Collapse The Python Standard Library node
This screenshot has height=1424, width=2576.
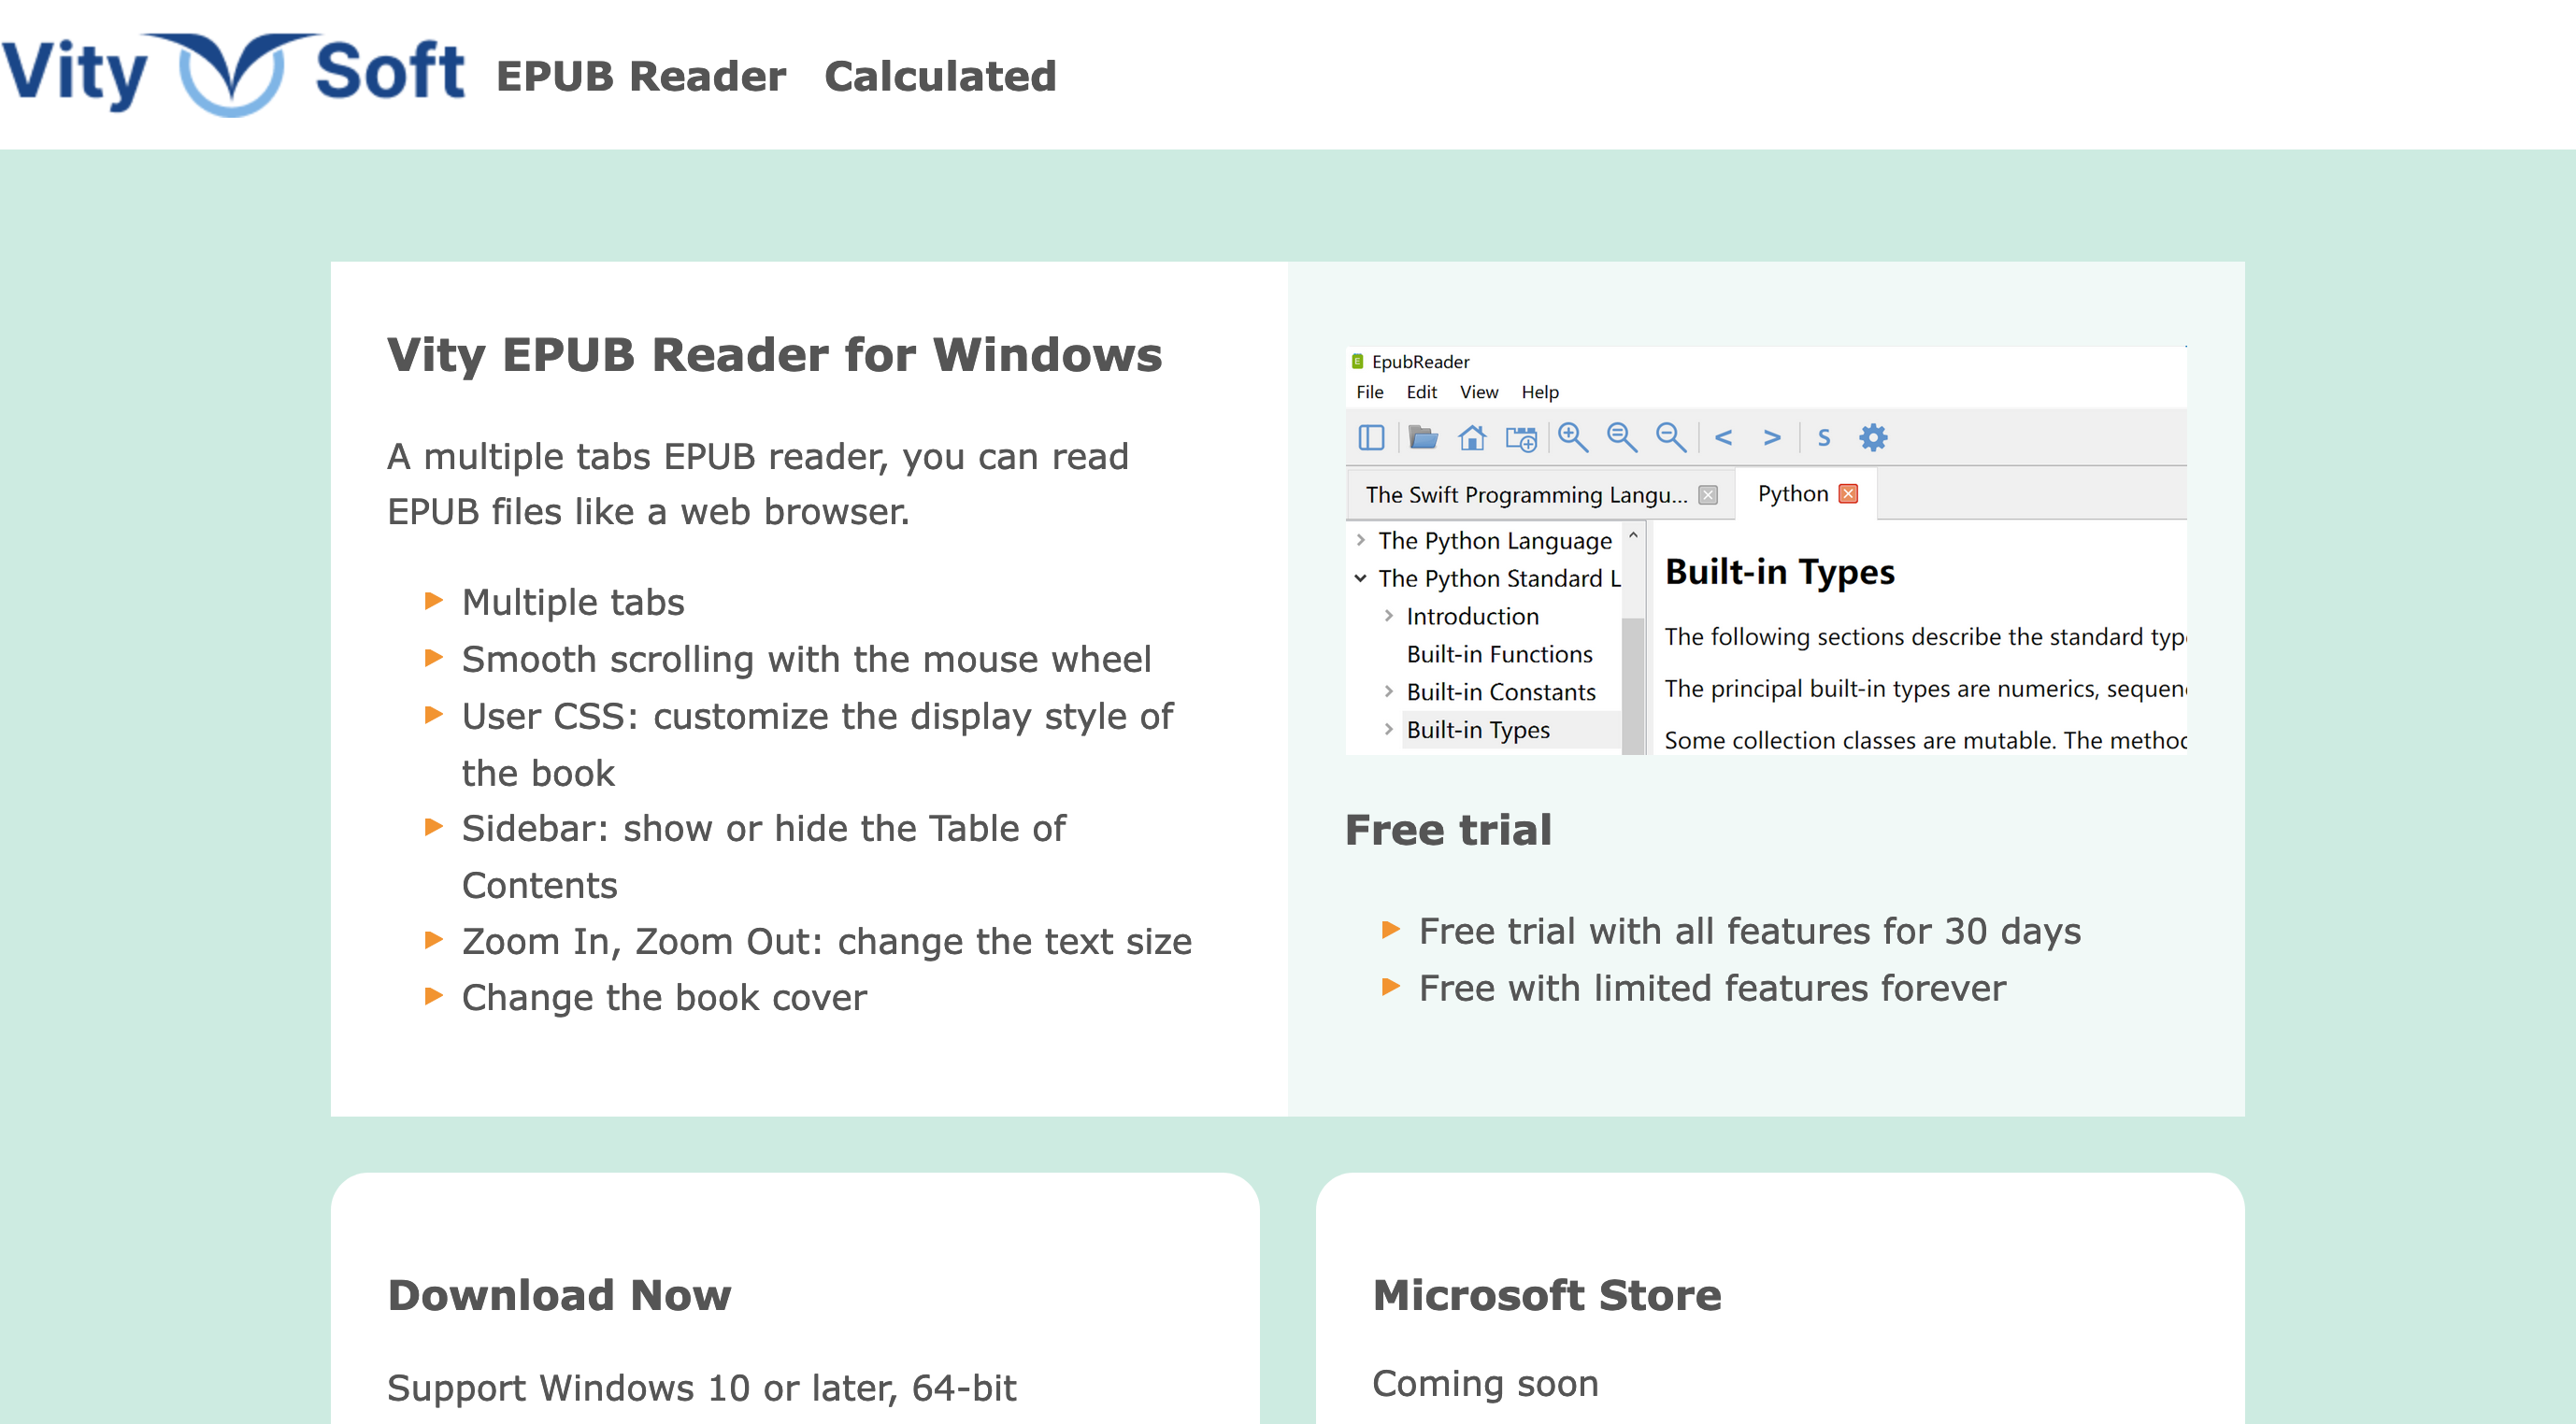coord(1361,578)
